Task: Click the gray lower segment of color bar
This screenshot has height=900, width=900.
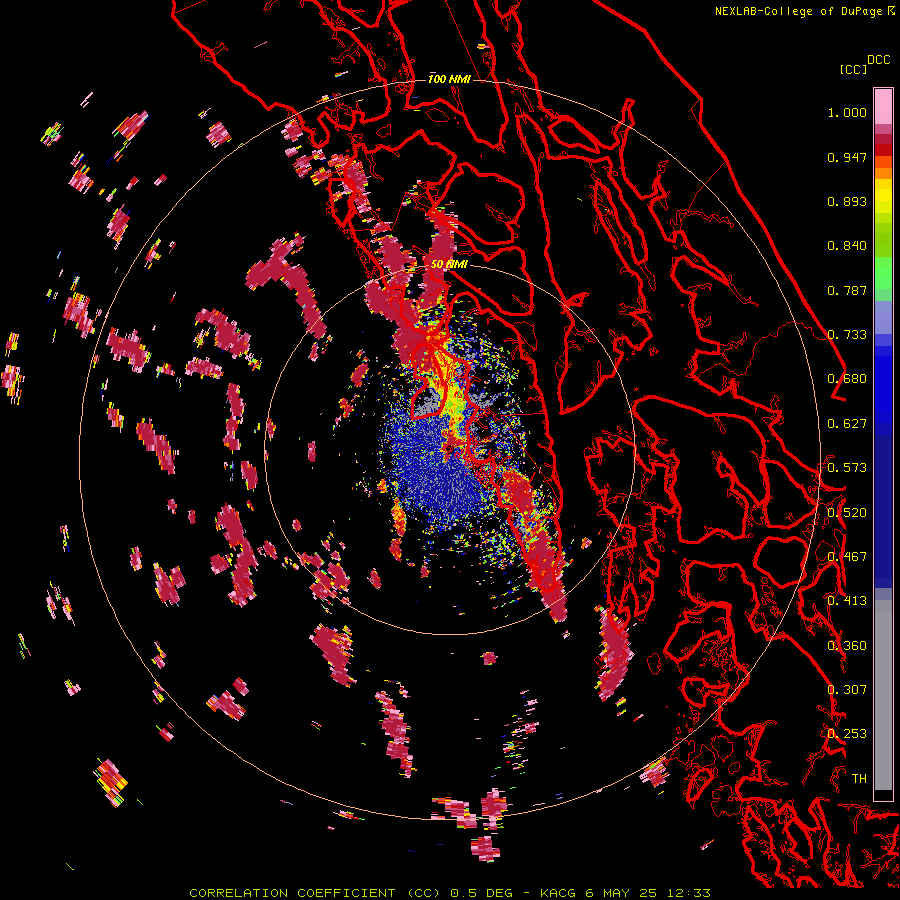Action: (883, 695)
